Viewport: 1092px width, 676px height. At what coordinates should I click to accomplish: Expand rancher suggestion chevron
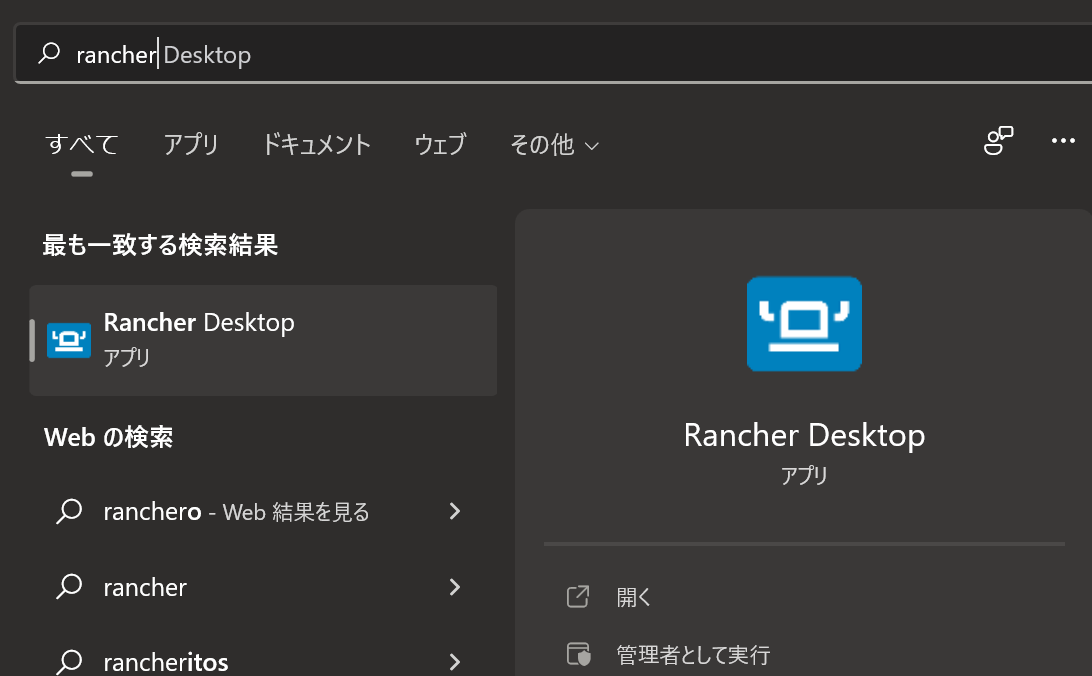[x=455, y=588]
